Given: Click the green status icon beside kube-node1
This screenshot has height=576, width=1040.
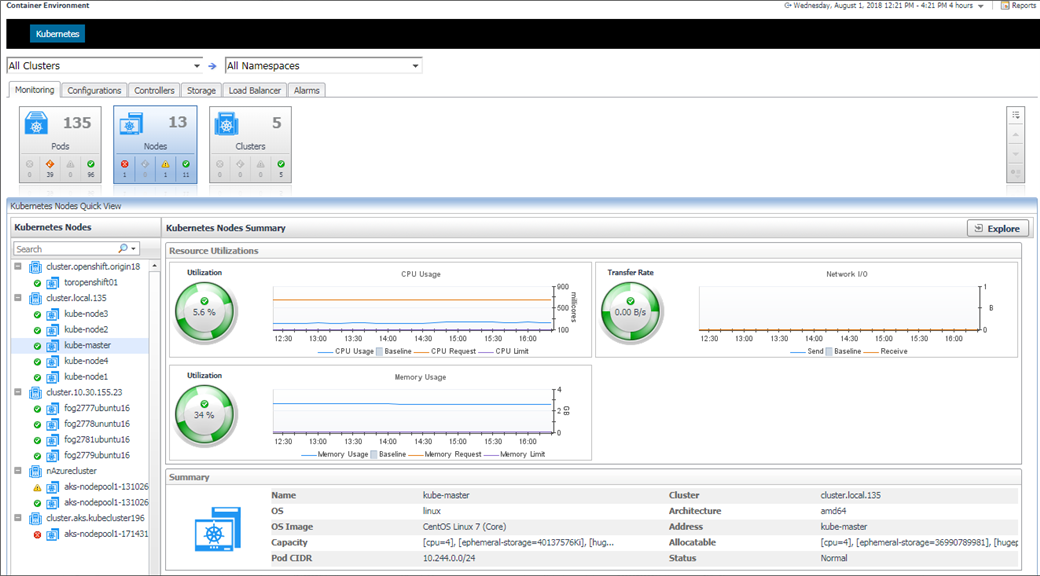Looking at the screenshot, I should 38,377.
